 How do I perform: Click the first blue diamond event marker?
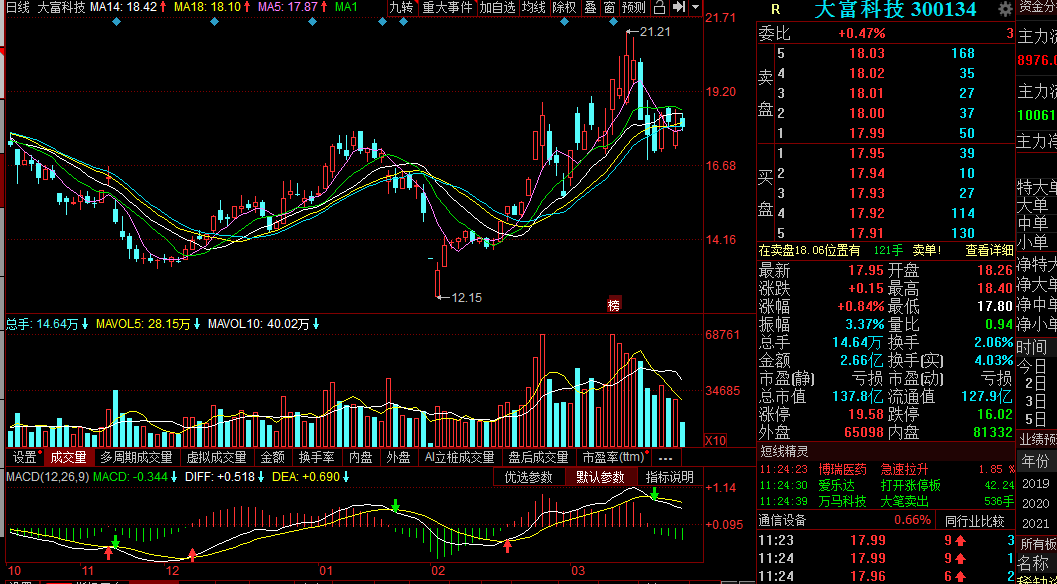[x=117, y=22]
